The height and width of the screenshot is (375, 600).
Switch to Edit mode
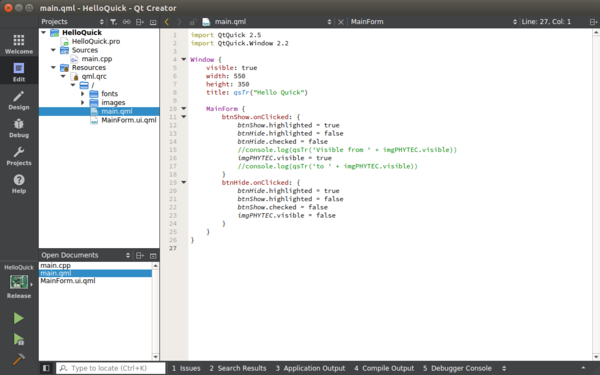(19, 72)
